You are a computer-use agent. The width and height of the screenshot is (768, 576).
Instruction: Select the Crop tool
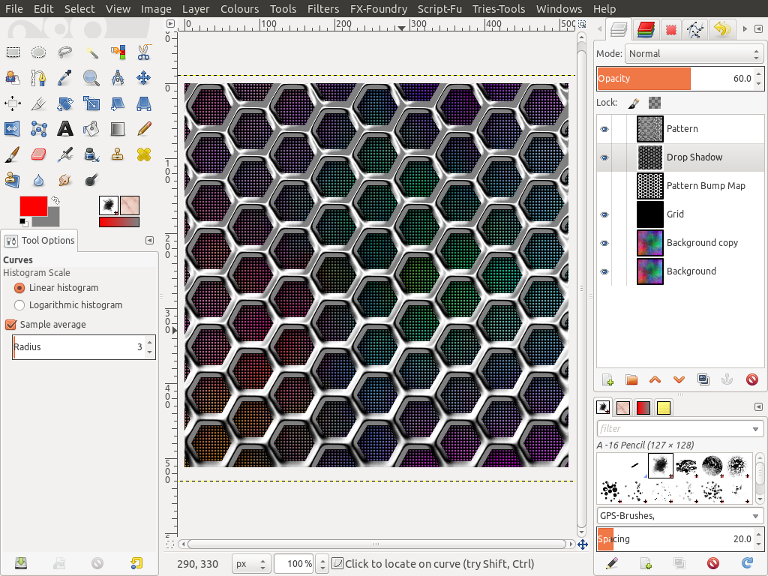tap(39, 103)
